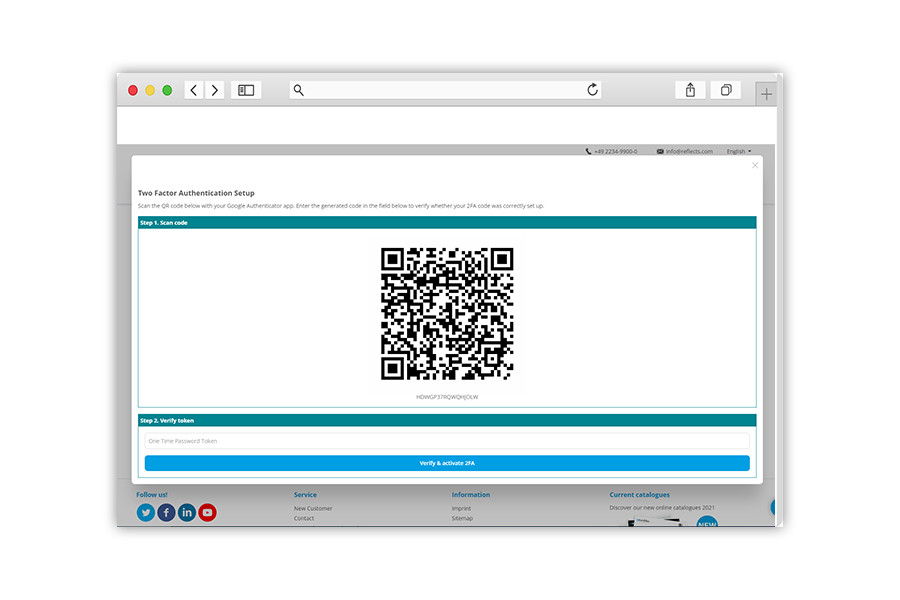Focus the One Time Password Token field
Screen dimensions: 900x600
[445, 440]
